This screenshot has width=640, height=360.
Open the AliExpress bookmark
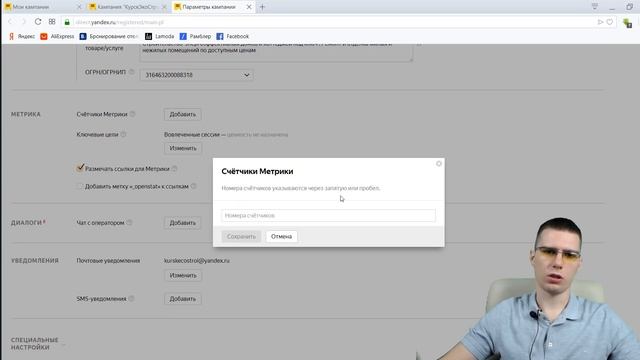point(57,36)
